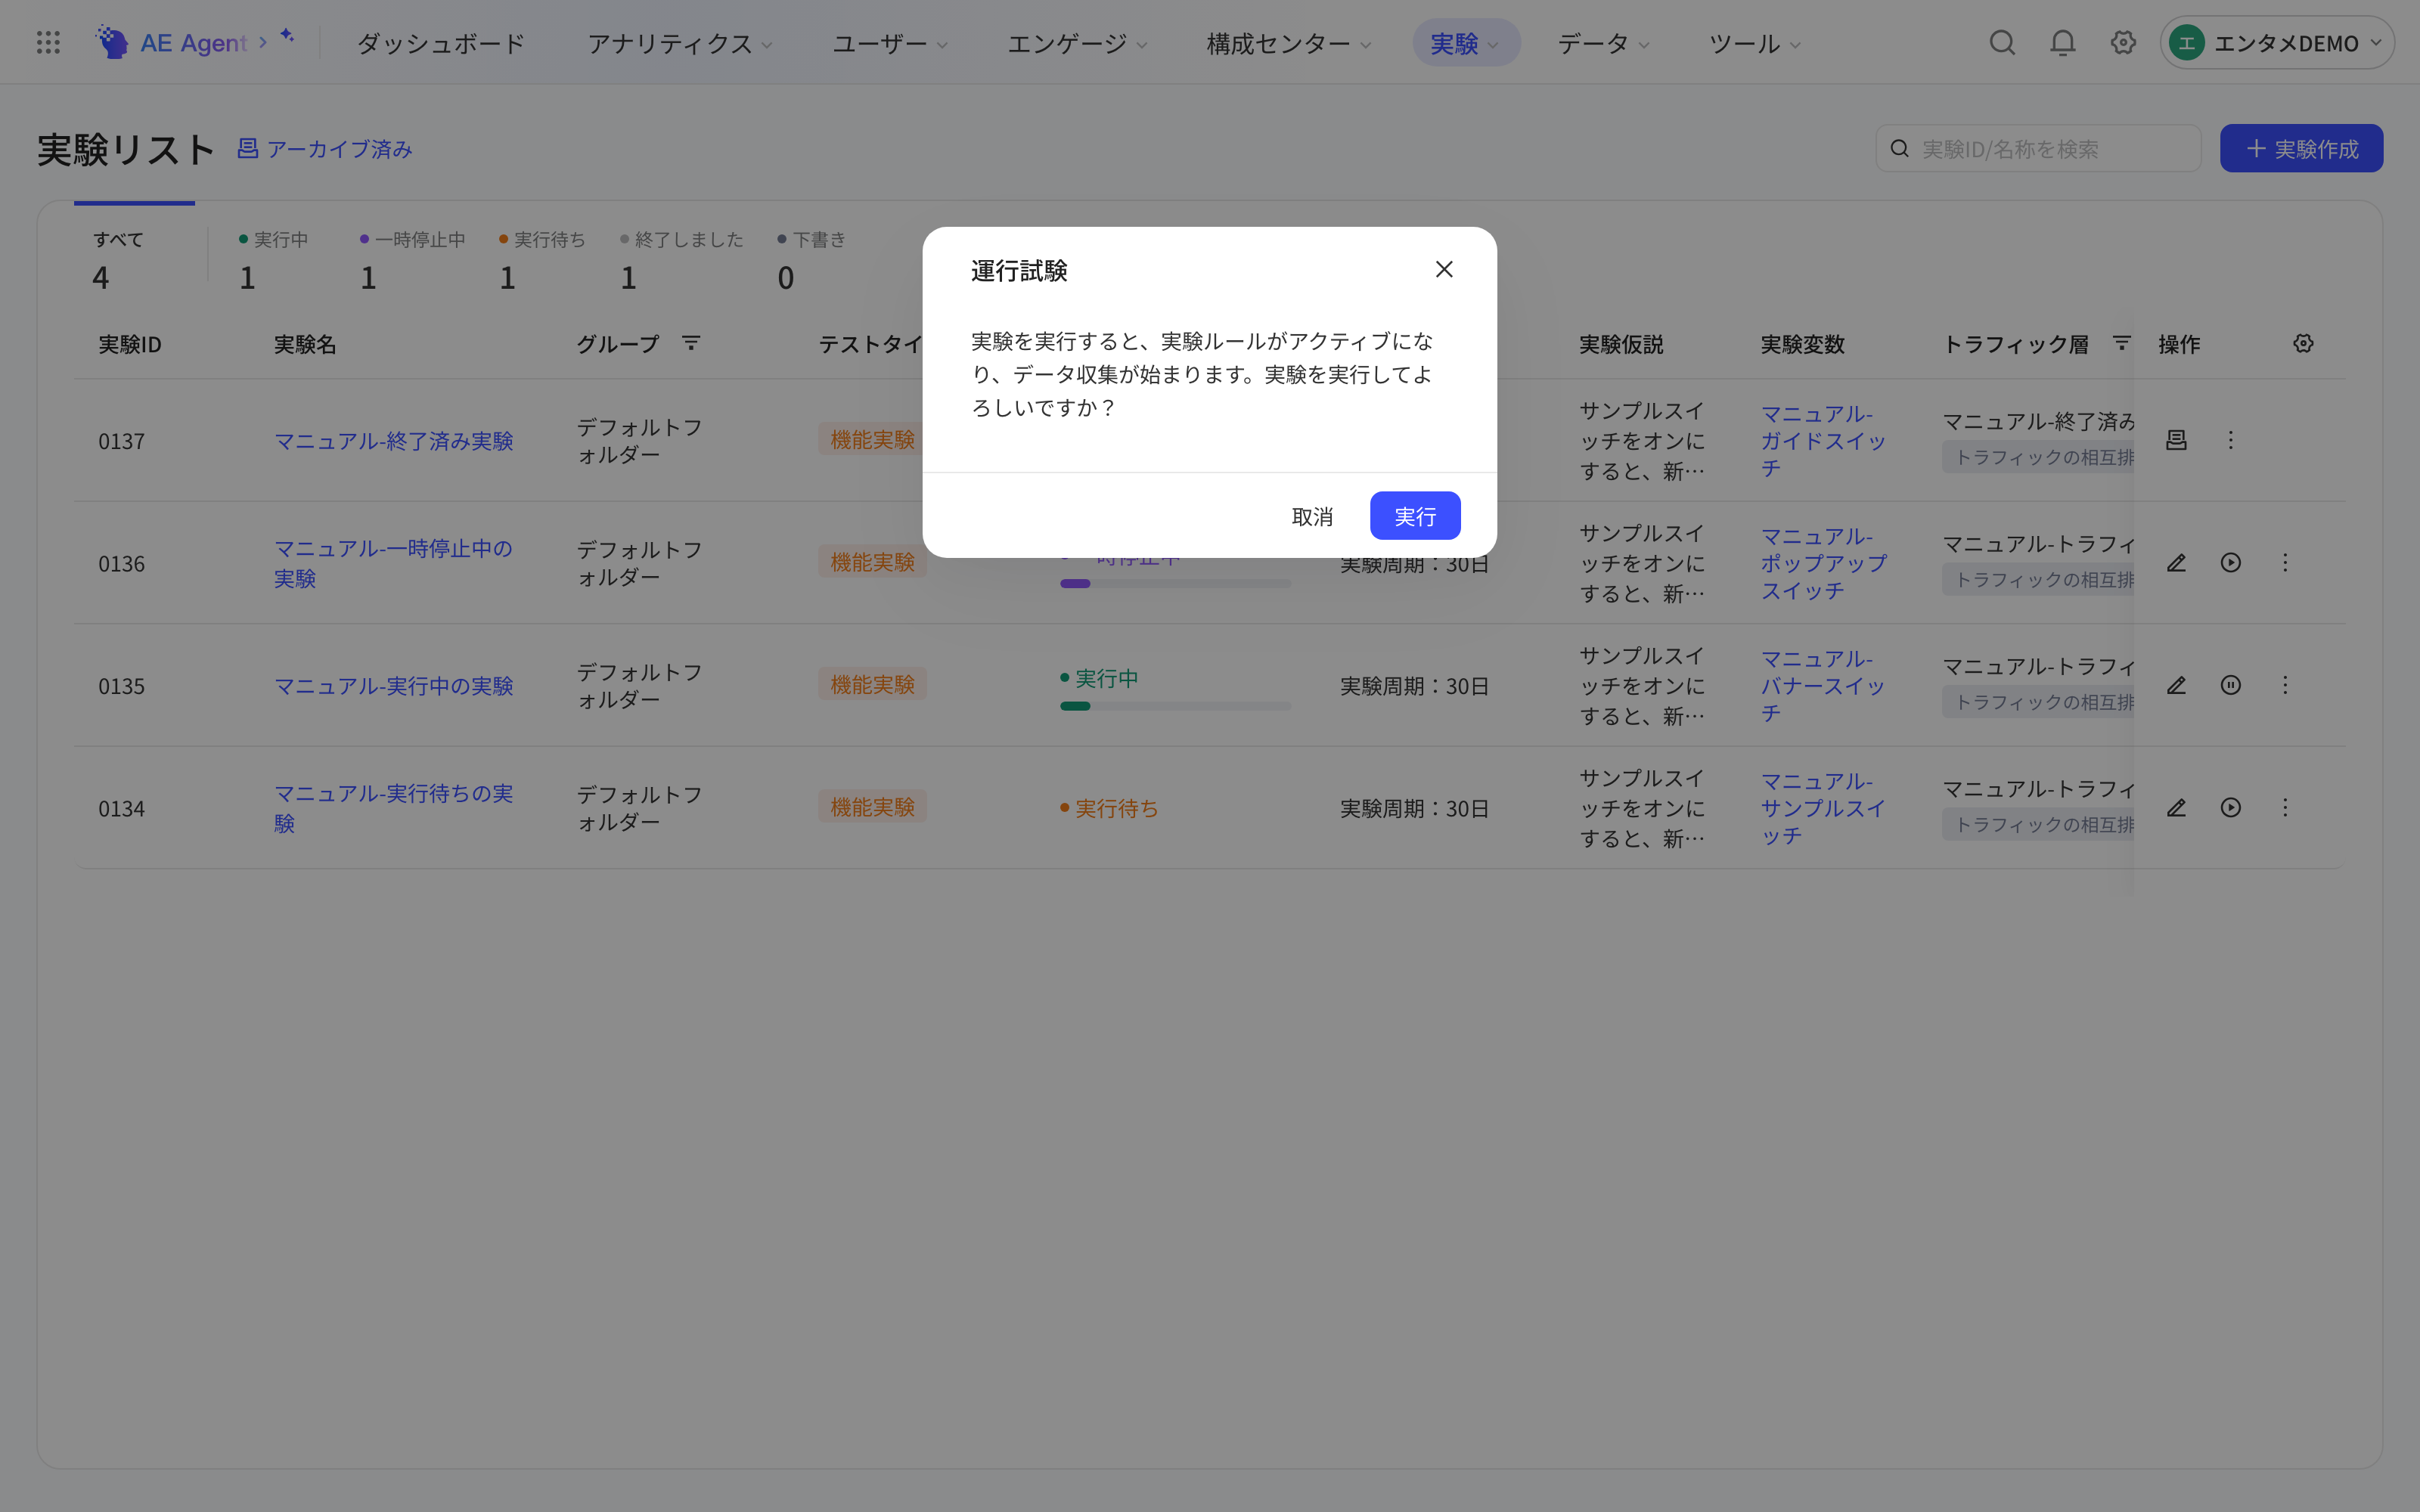Close the 運行試験 dialog with X
Viewport: 2420px width, 1512px height.
pos(1444,269)
